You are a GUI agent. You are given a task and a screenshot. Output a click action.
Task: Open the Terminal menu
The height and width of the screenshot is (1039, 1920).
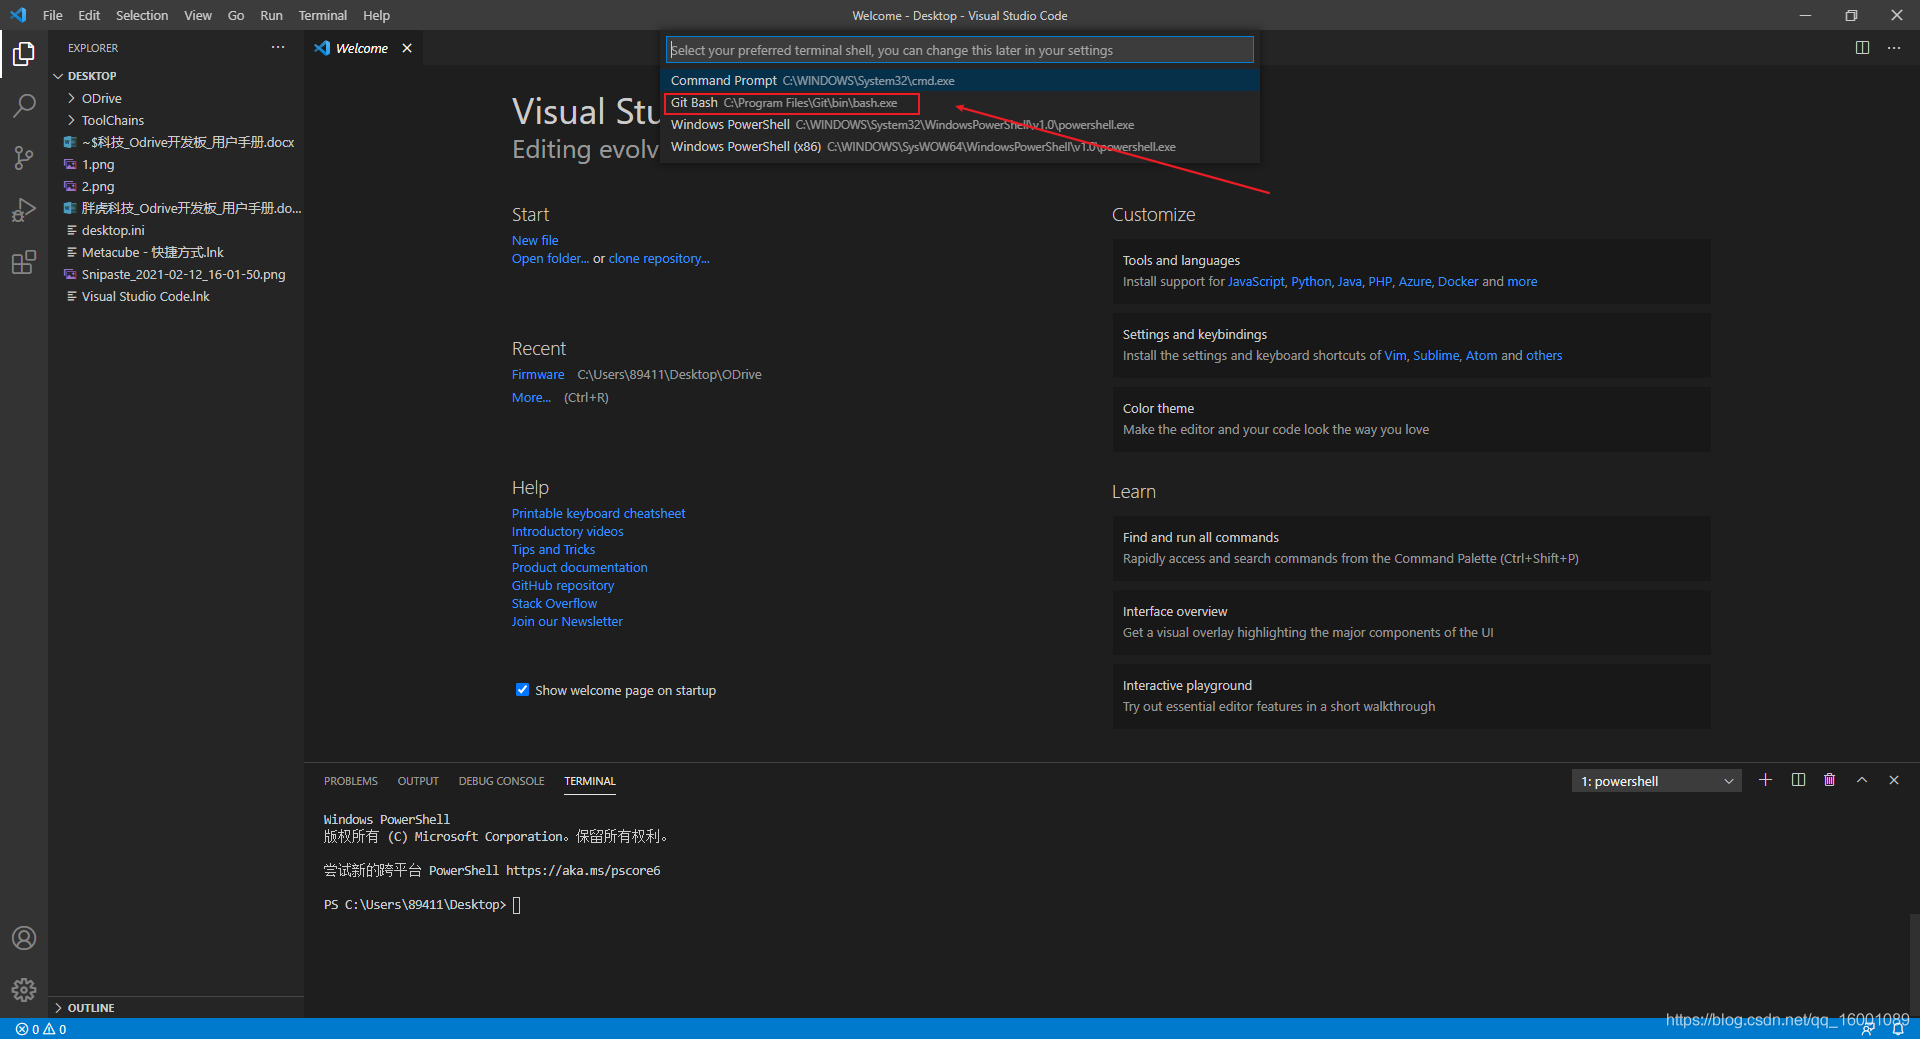322,15
